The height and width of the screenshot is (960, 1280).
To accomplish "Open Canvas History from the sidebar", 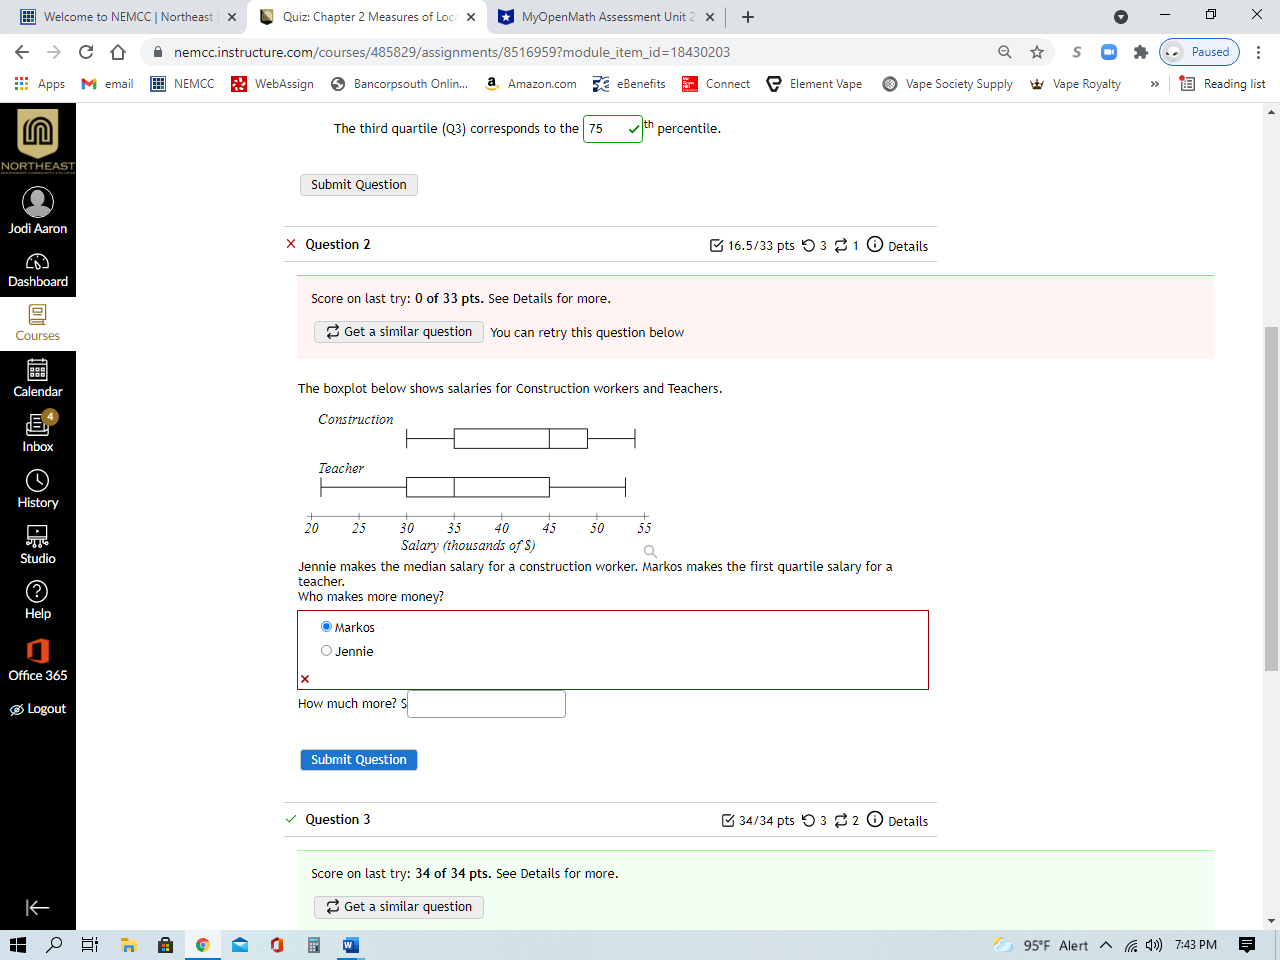I will 38,489.
